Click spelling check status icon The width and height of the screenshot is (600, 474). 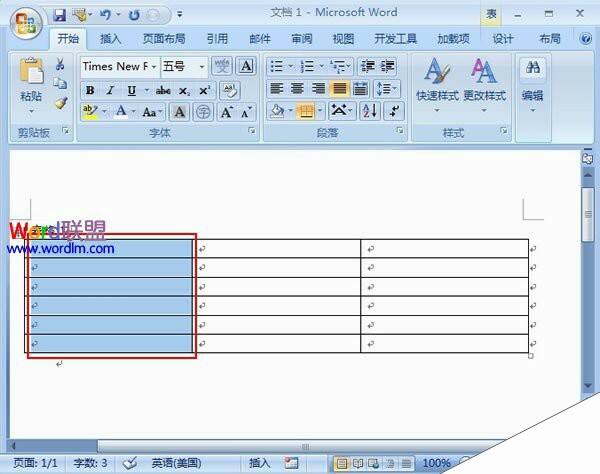(x=130, y=463)
